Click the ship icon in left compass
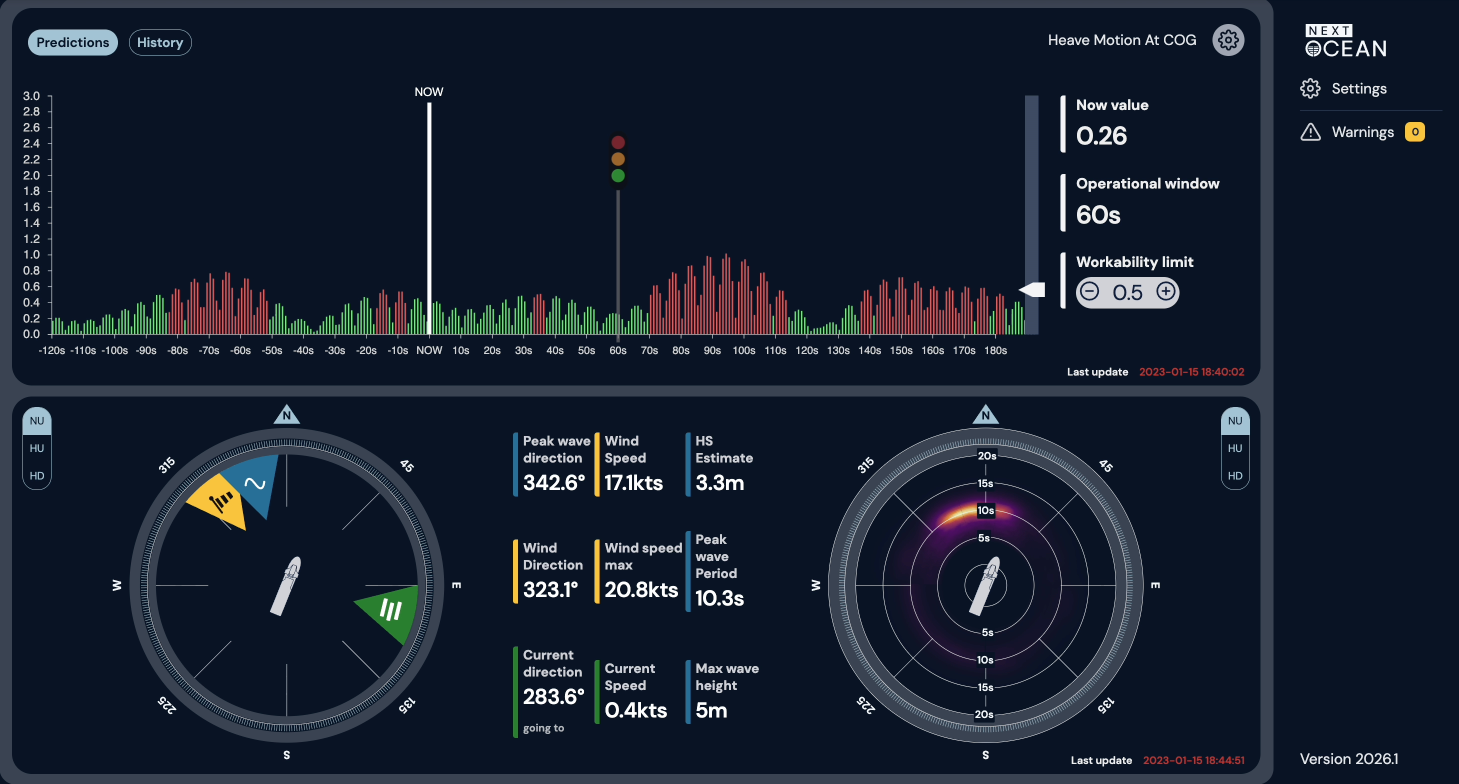The image size is (1459, 784). coord(285,585)
